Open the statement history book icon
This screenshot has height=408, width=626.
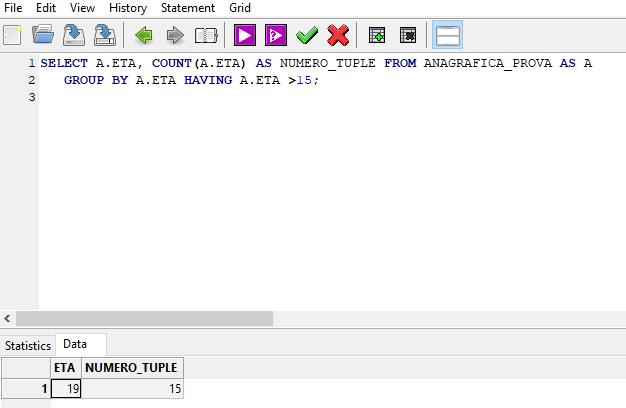click(206, 36)
